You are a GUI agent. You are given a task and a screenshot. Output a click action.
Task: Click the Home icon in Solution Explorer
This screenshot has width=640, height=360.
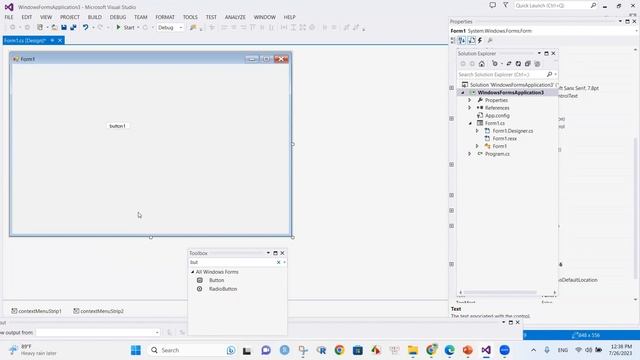[x=482, y=64]
